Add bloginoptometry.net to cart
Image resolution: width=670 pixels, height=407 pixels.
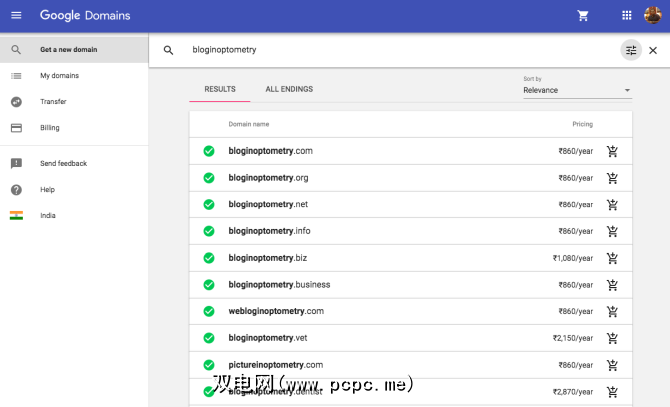tap(612, 205)
